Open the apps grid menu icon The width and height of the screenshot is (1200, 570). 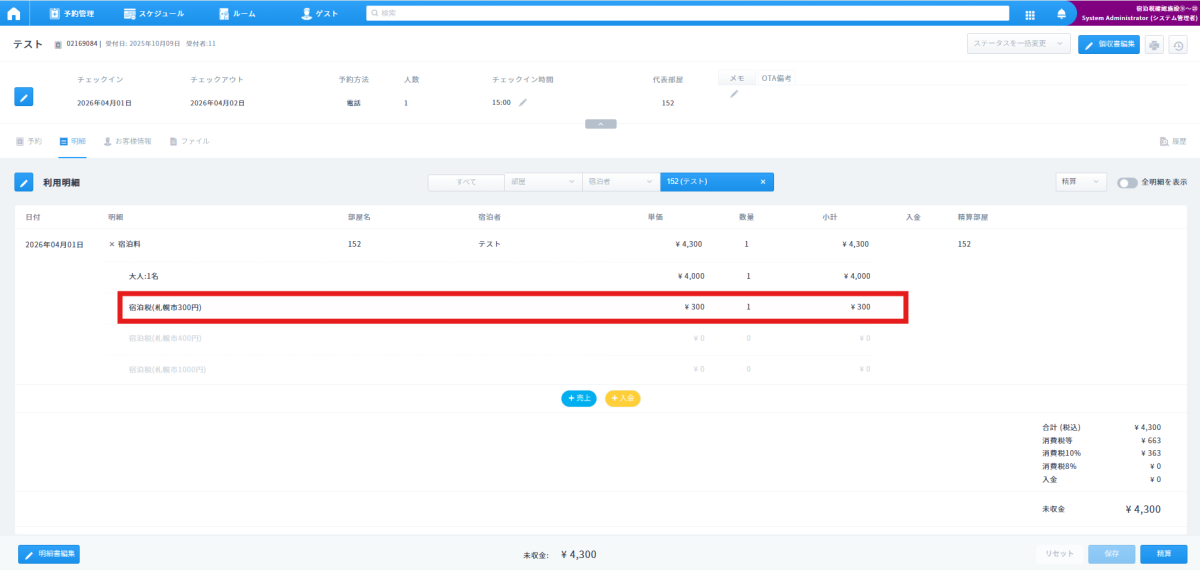[x=1030, y=14]
